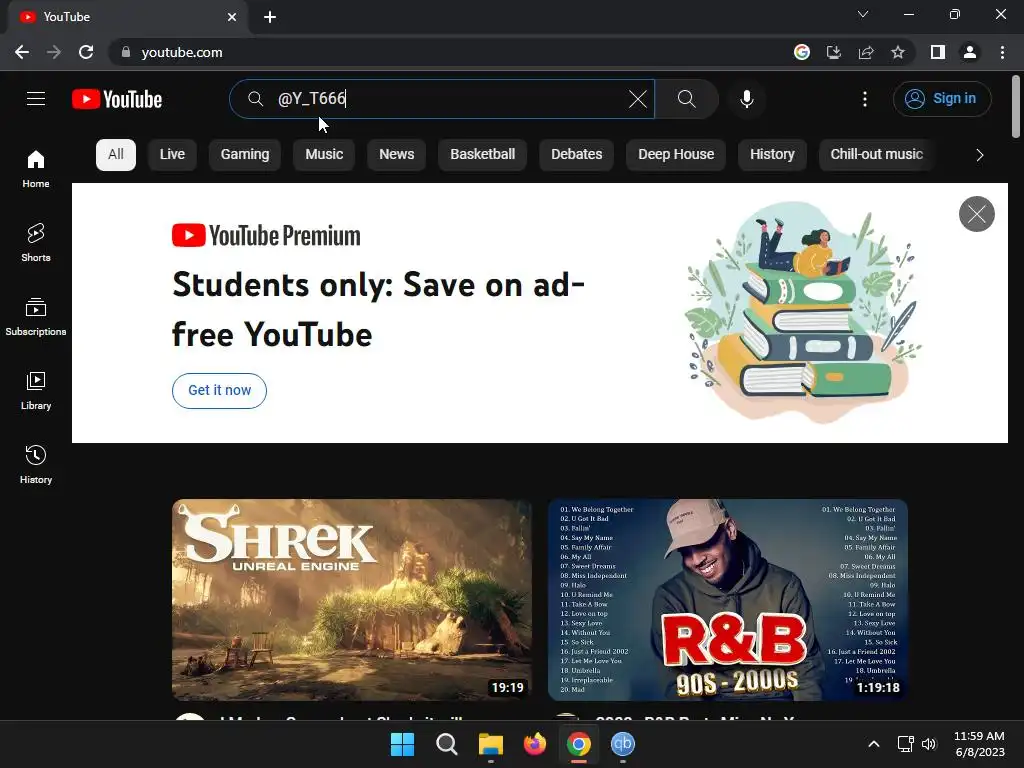This screenshot has height=768, width=1024.
Task: Click the YouTube logo
Action: [117, 99]
